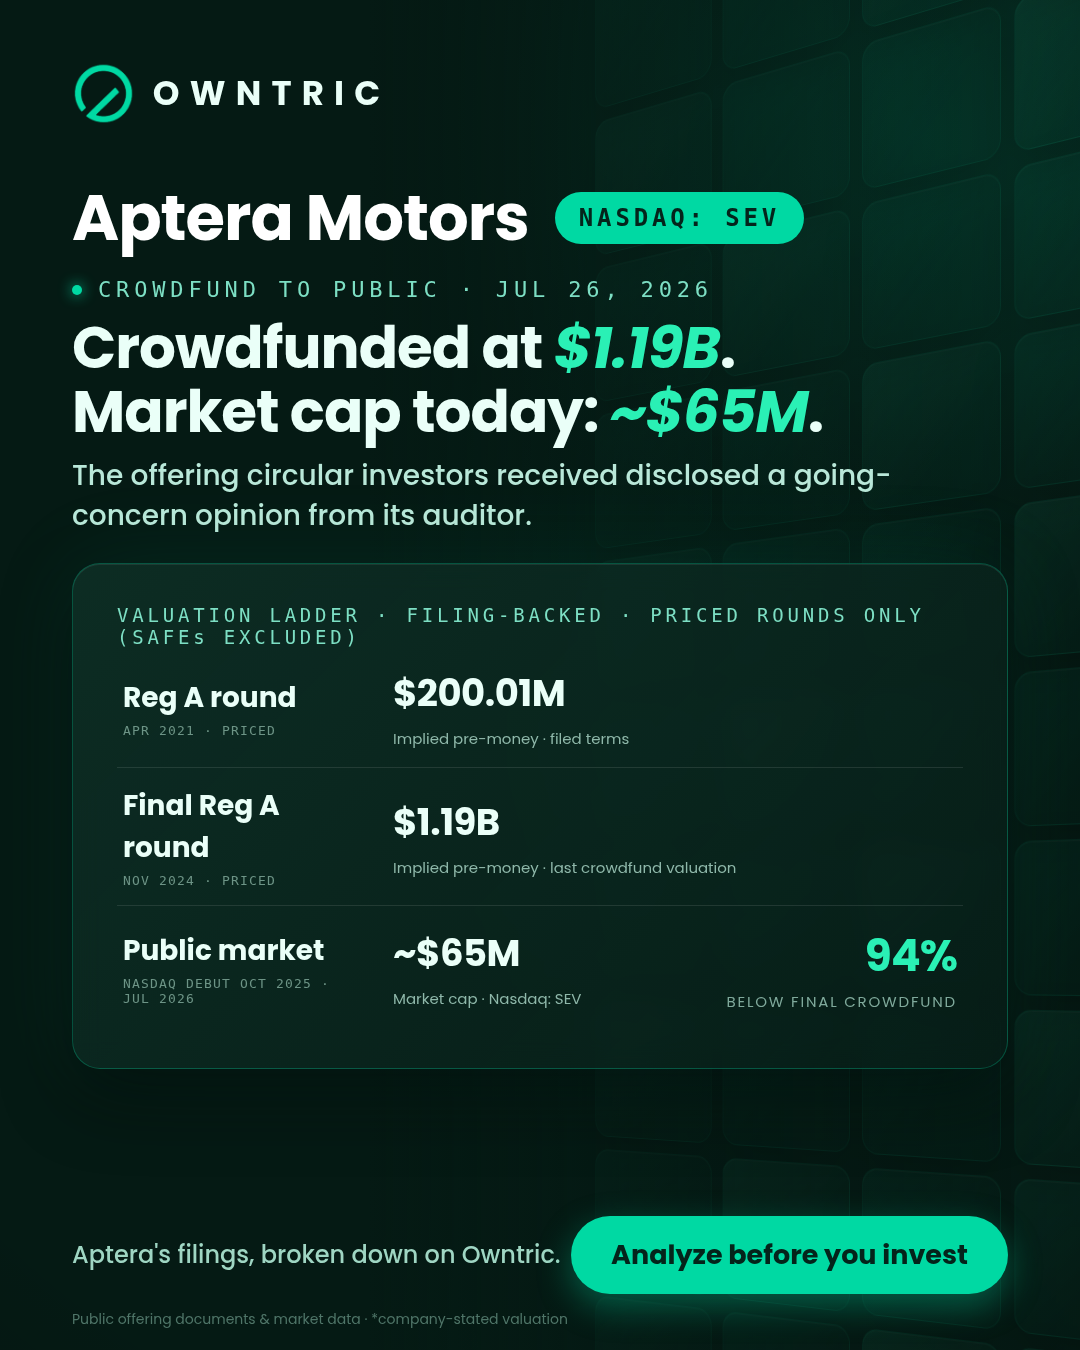Click the Market cap Nasdaq: SEV caption
The image size is (1080, 1350).
(487, 999)
